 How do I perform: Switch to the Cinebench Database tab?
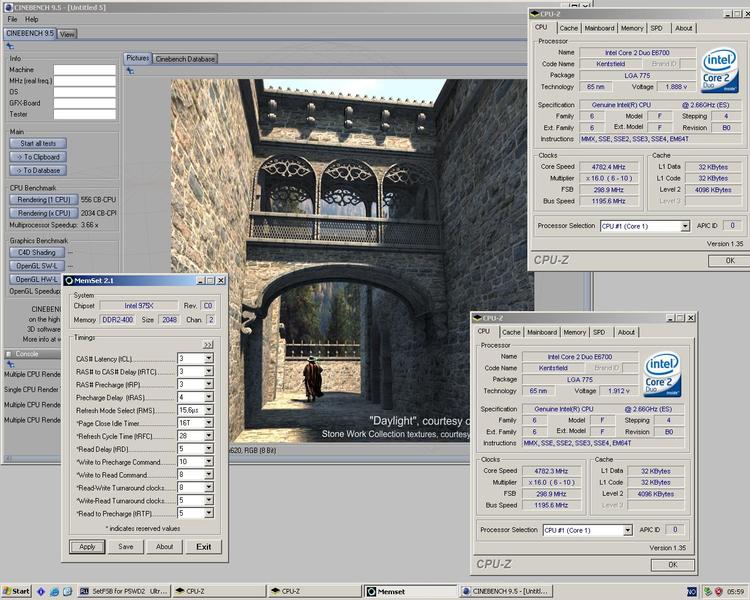click(185, 59)
